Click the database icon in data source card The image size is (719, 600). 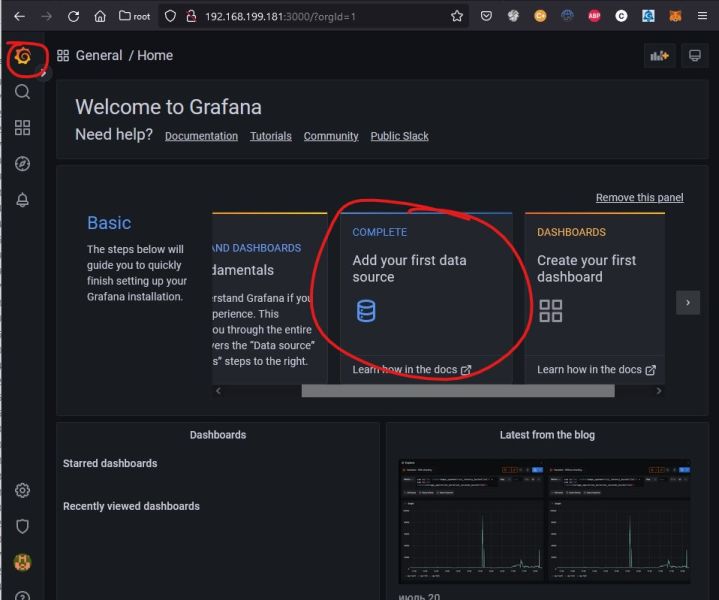point(366,311)
